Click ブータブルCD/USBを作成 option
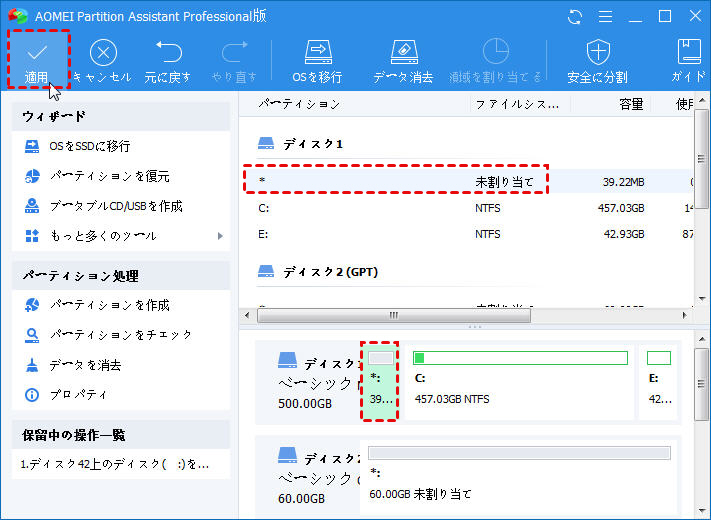711x520 pixels. (115, 206)
